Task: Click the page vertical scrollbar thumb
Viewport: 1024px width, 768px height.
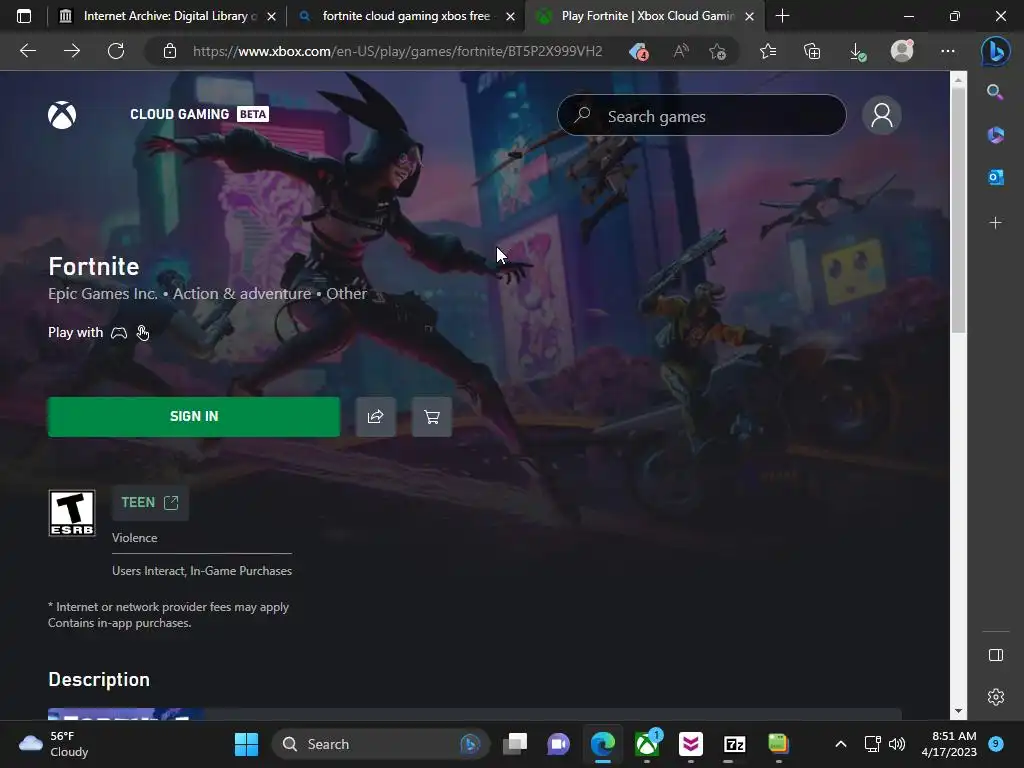Action: 958,209
